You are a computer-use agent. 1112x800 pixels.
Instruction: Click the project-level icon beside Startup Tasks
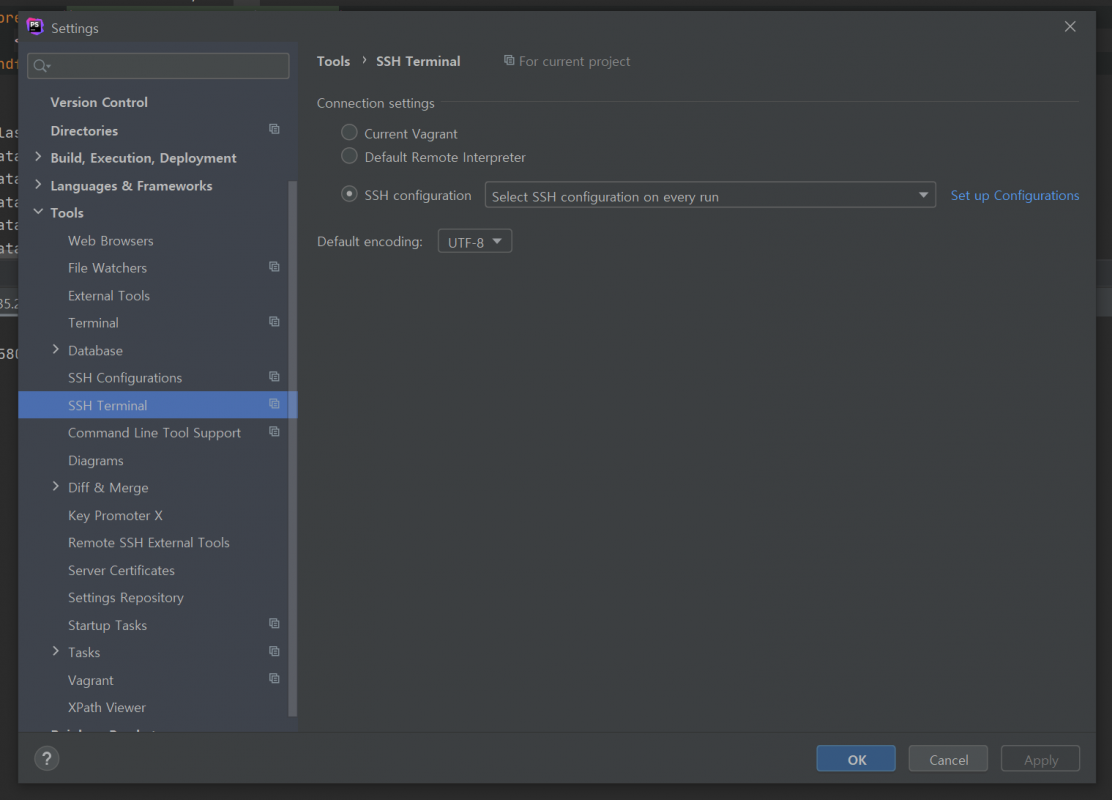click(274, 623)
